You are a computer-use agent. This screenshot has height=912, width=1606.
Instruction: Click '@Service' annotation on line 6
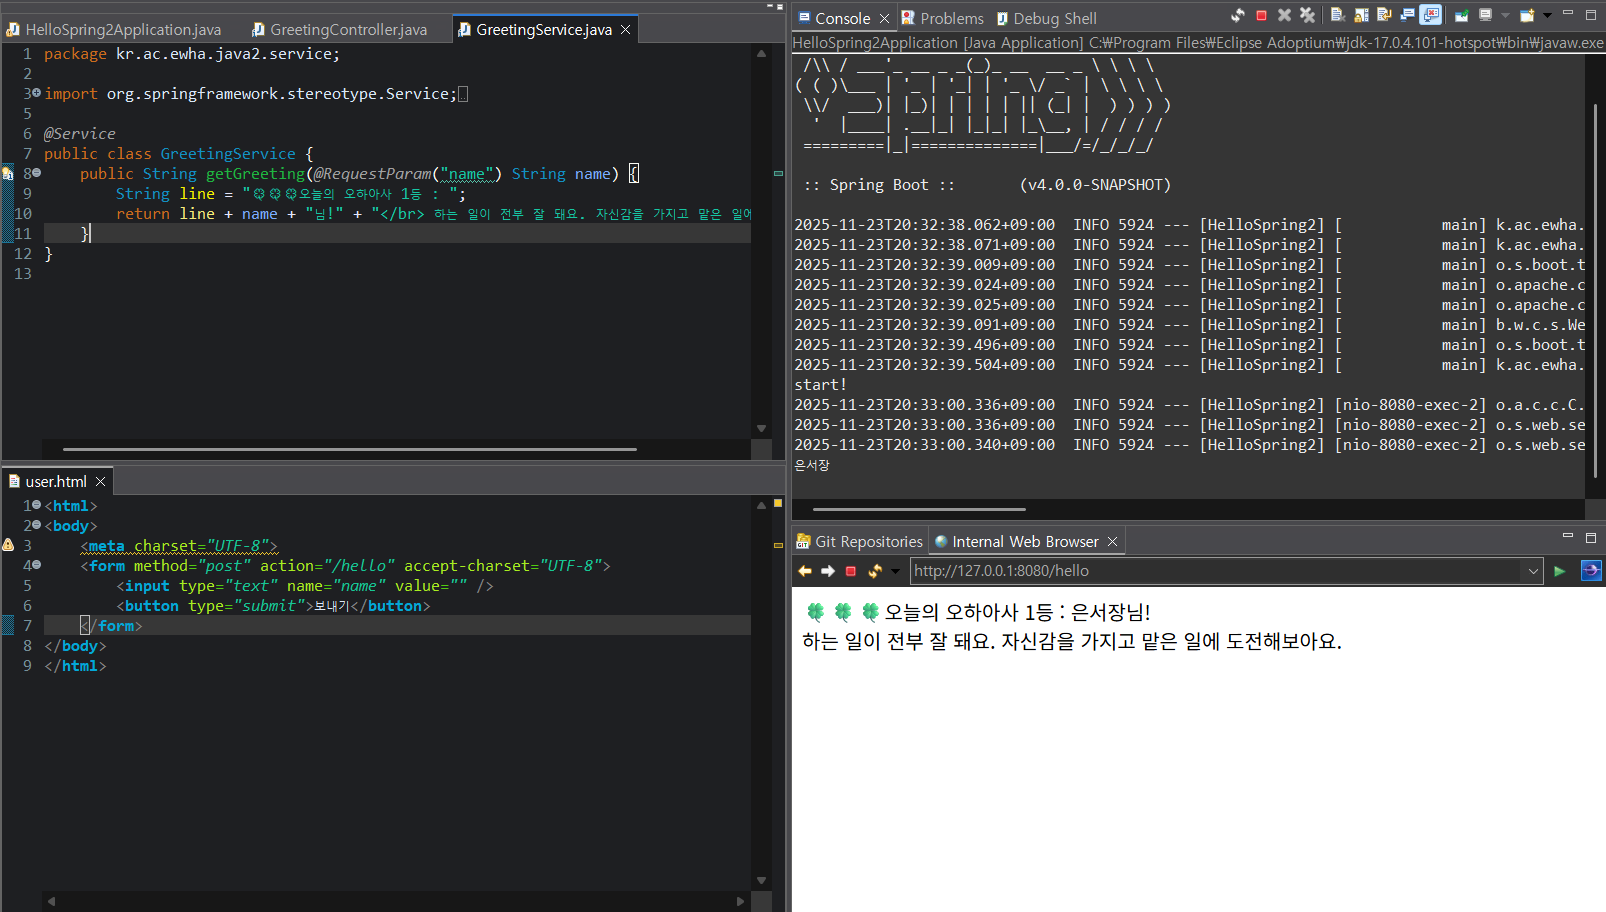80,133
